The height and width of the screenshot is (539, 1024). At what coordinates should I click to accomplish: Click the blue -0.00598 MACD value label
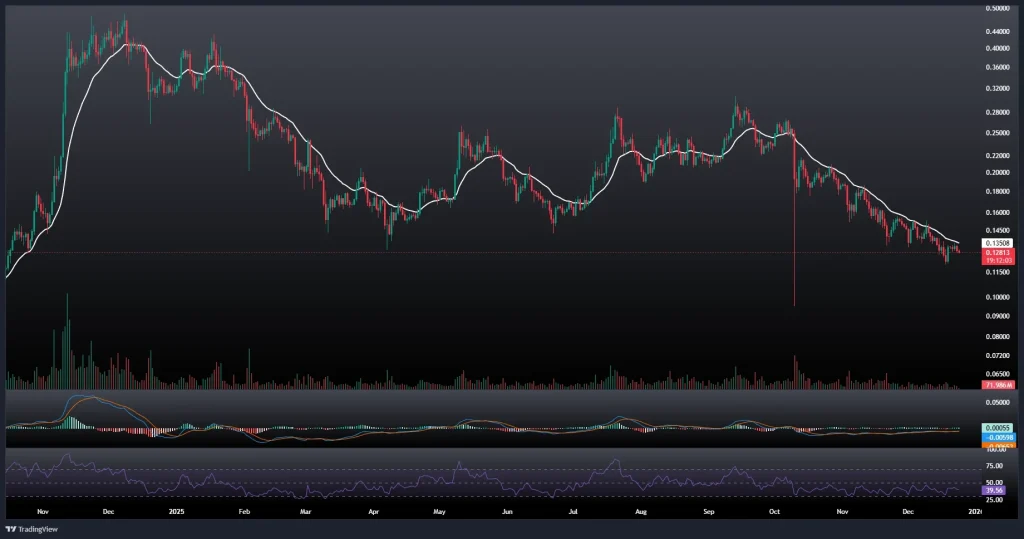coord(973,437)
